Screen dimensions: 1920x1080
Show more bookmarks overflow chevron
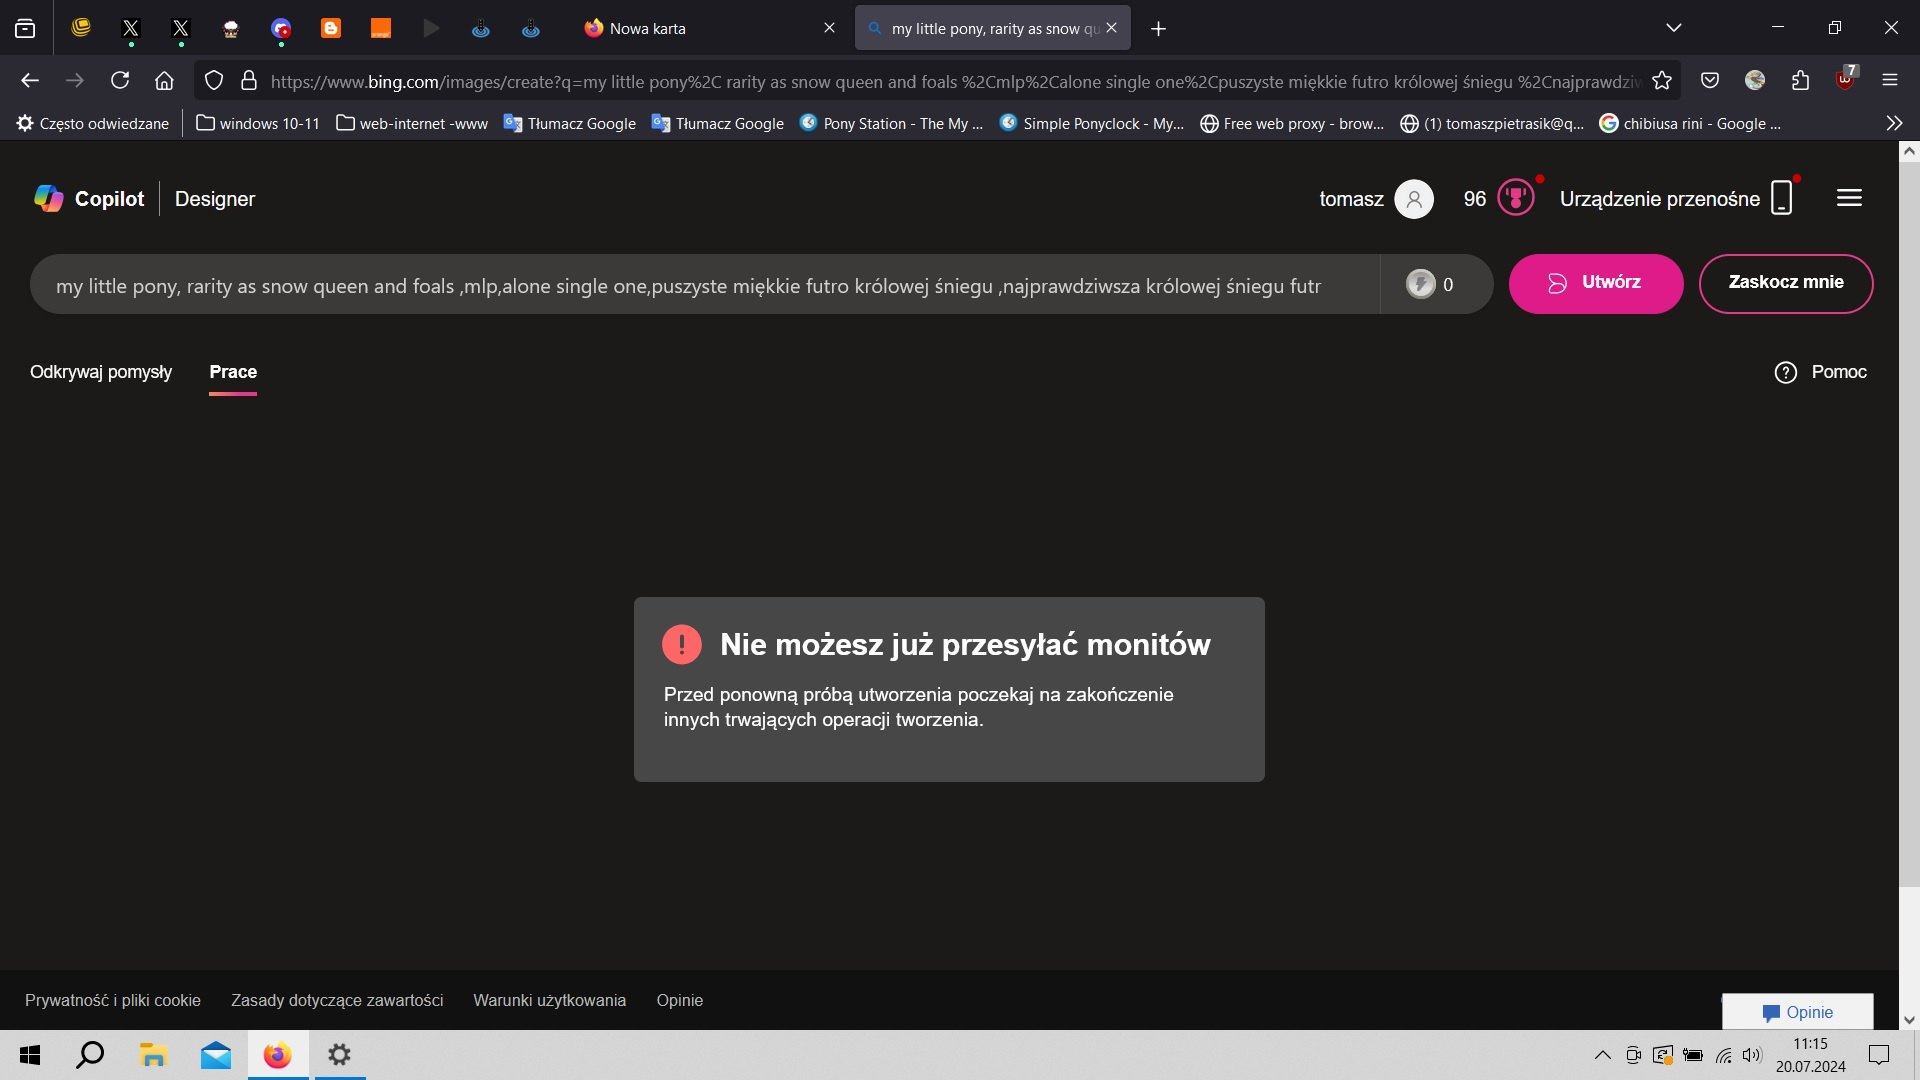click(x=1894, y=123)
